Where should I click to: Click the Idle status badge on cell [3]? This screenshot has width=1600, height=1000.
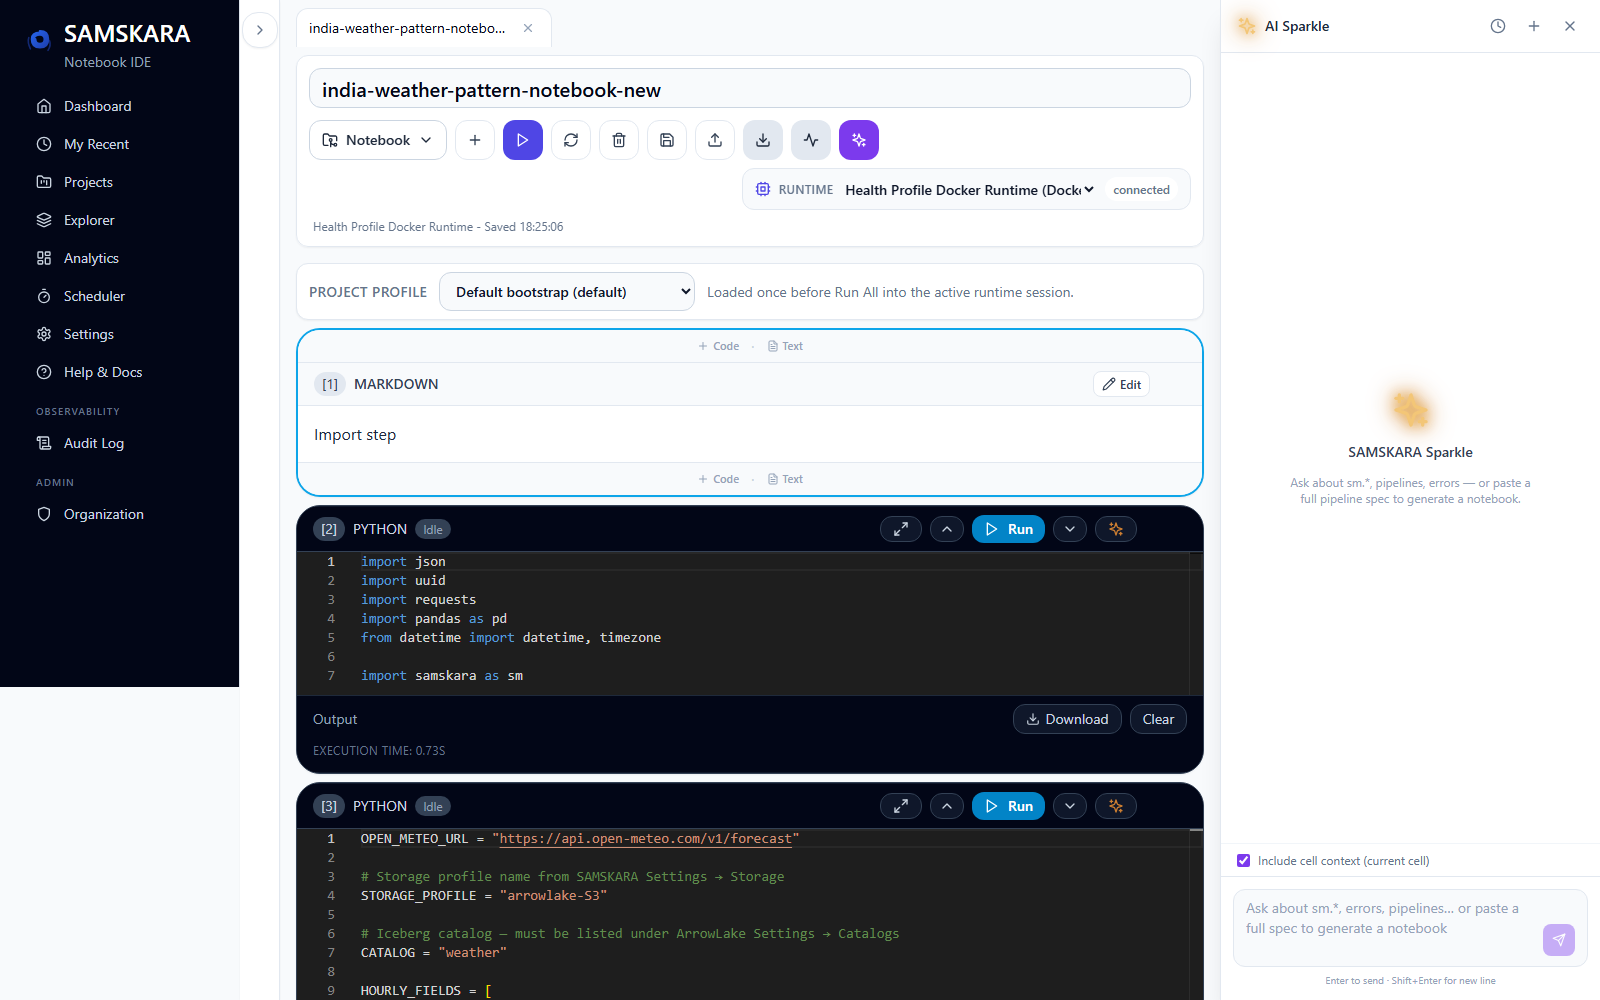(433, 807)
